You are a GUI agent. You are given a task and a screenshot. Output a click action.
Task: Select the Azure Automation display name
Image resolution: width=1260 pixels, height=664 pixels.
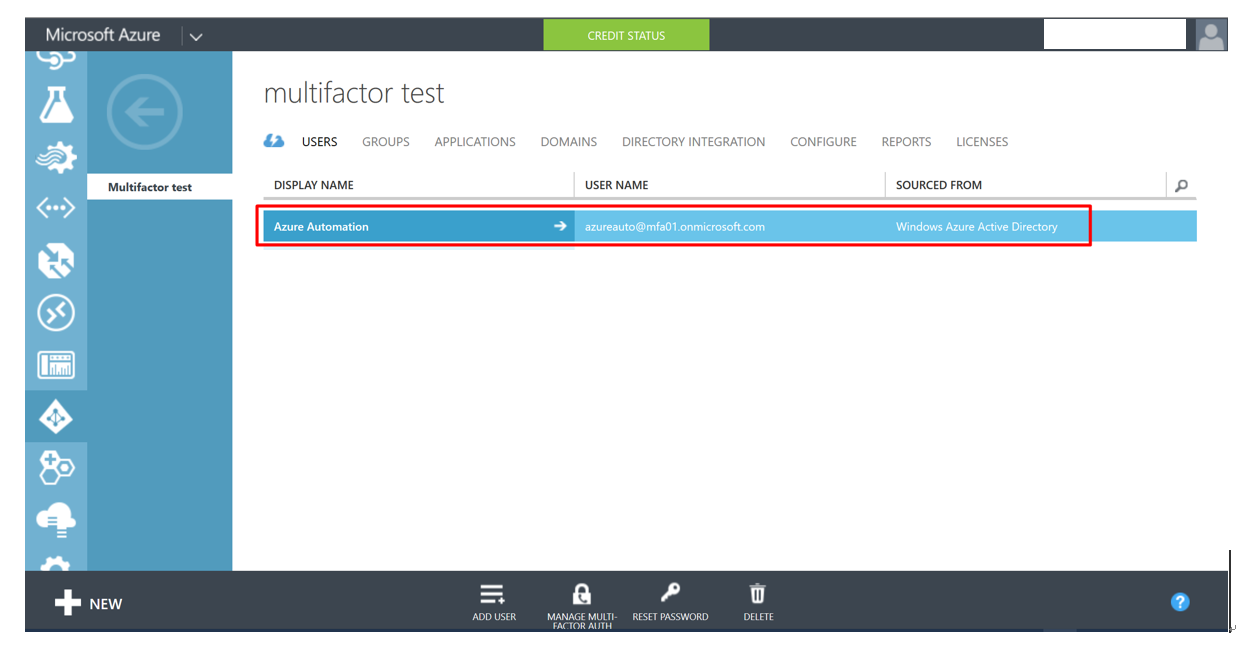pos(321,227)
